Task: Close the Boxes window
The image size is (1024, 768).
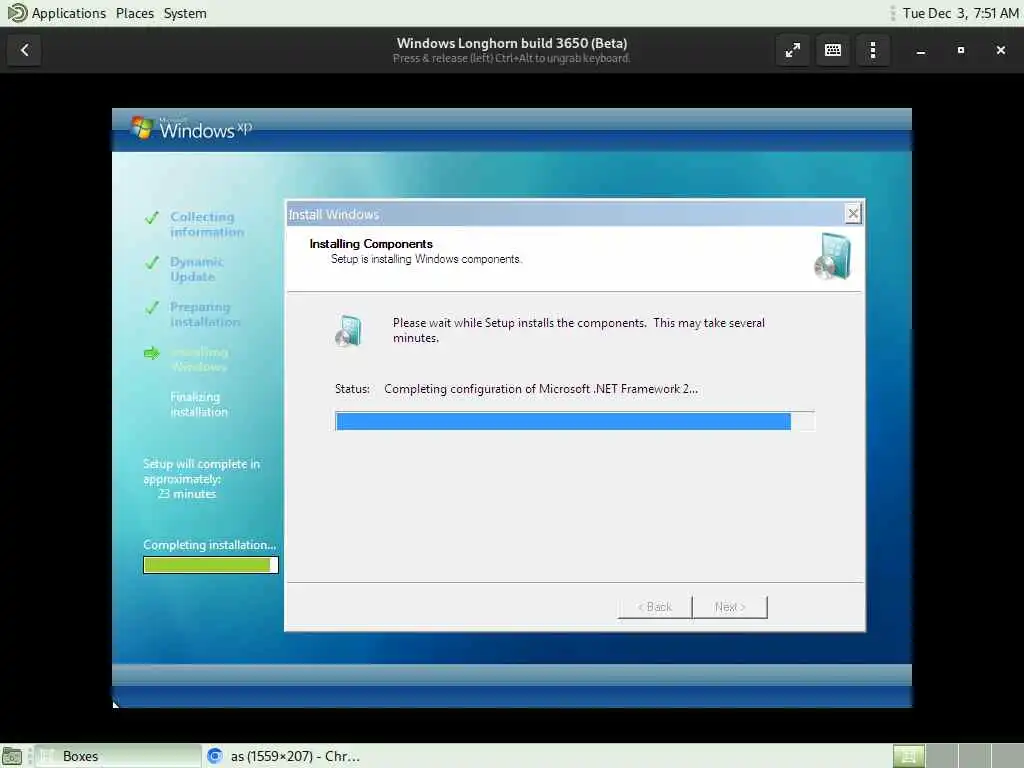Action: [x=1000, y=50]
